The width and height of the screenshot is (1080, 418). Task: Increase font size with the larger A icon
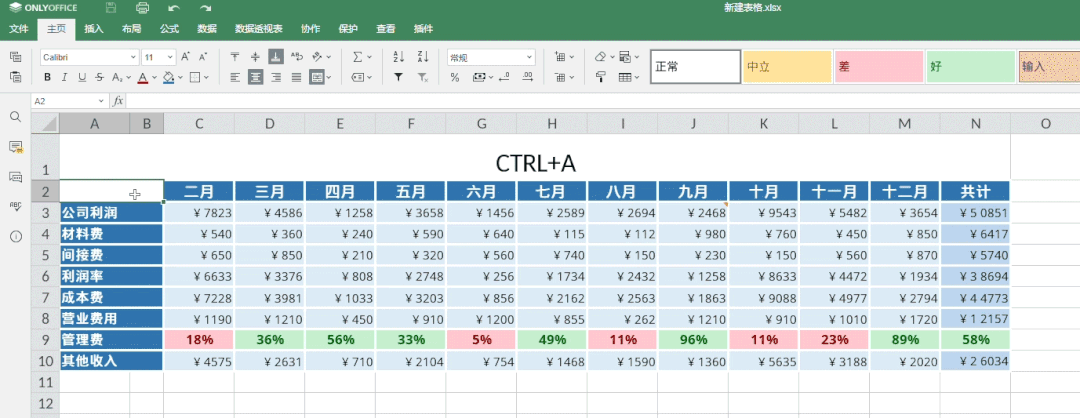tap(186, 57)
